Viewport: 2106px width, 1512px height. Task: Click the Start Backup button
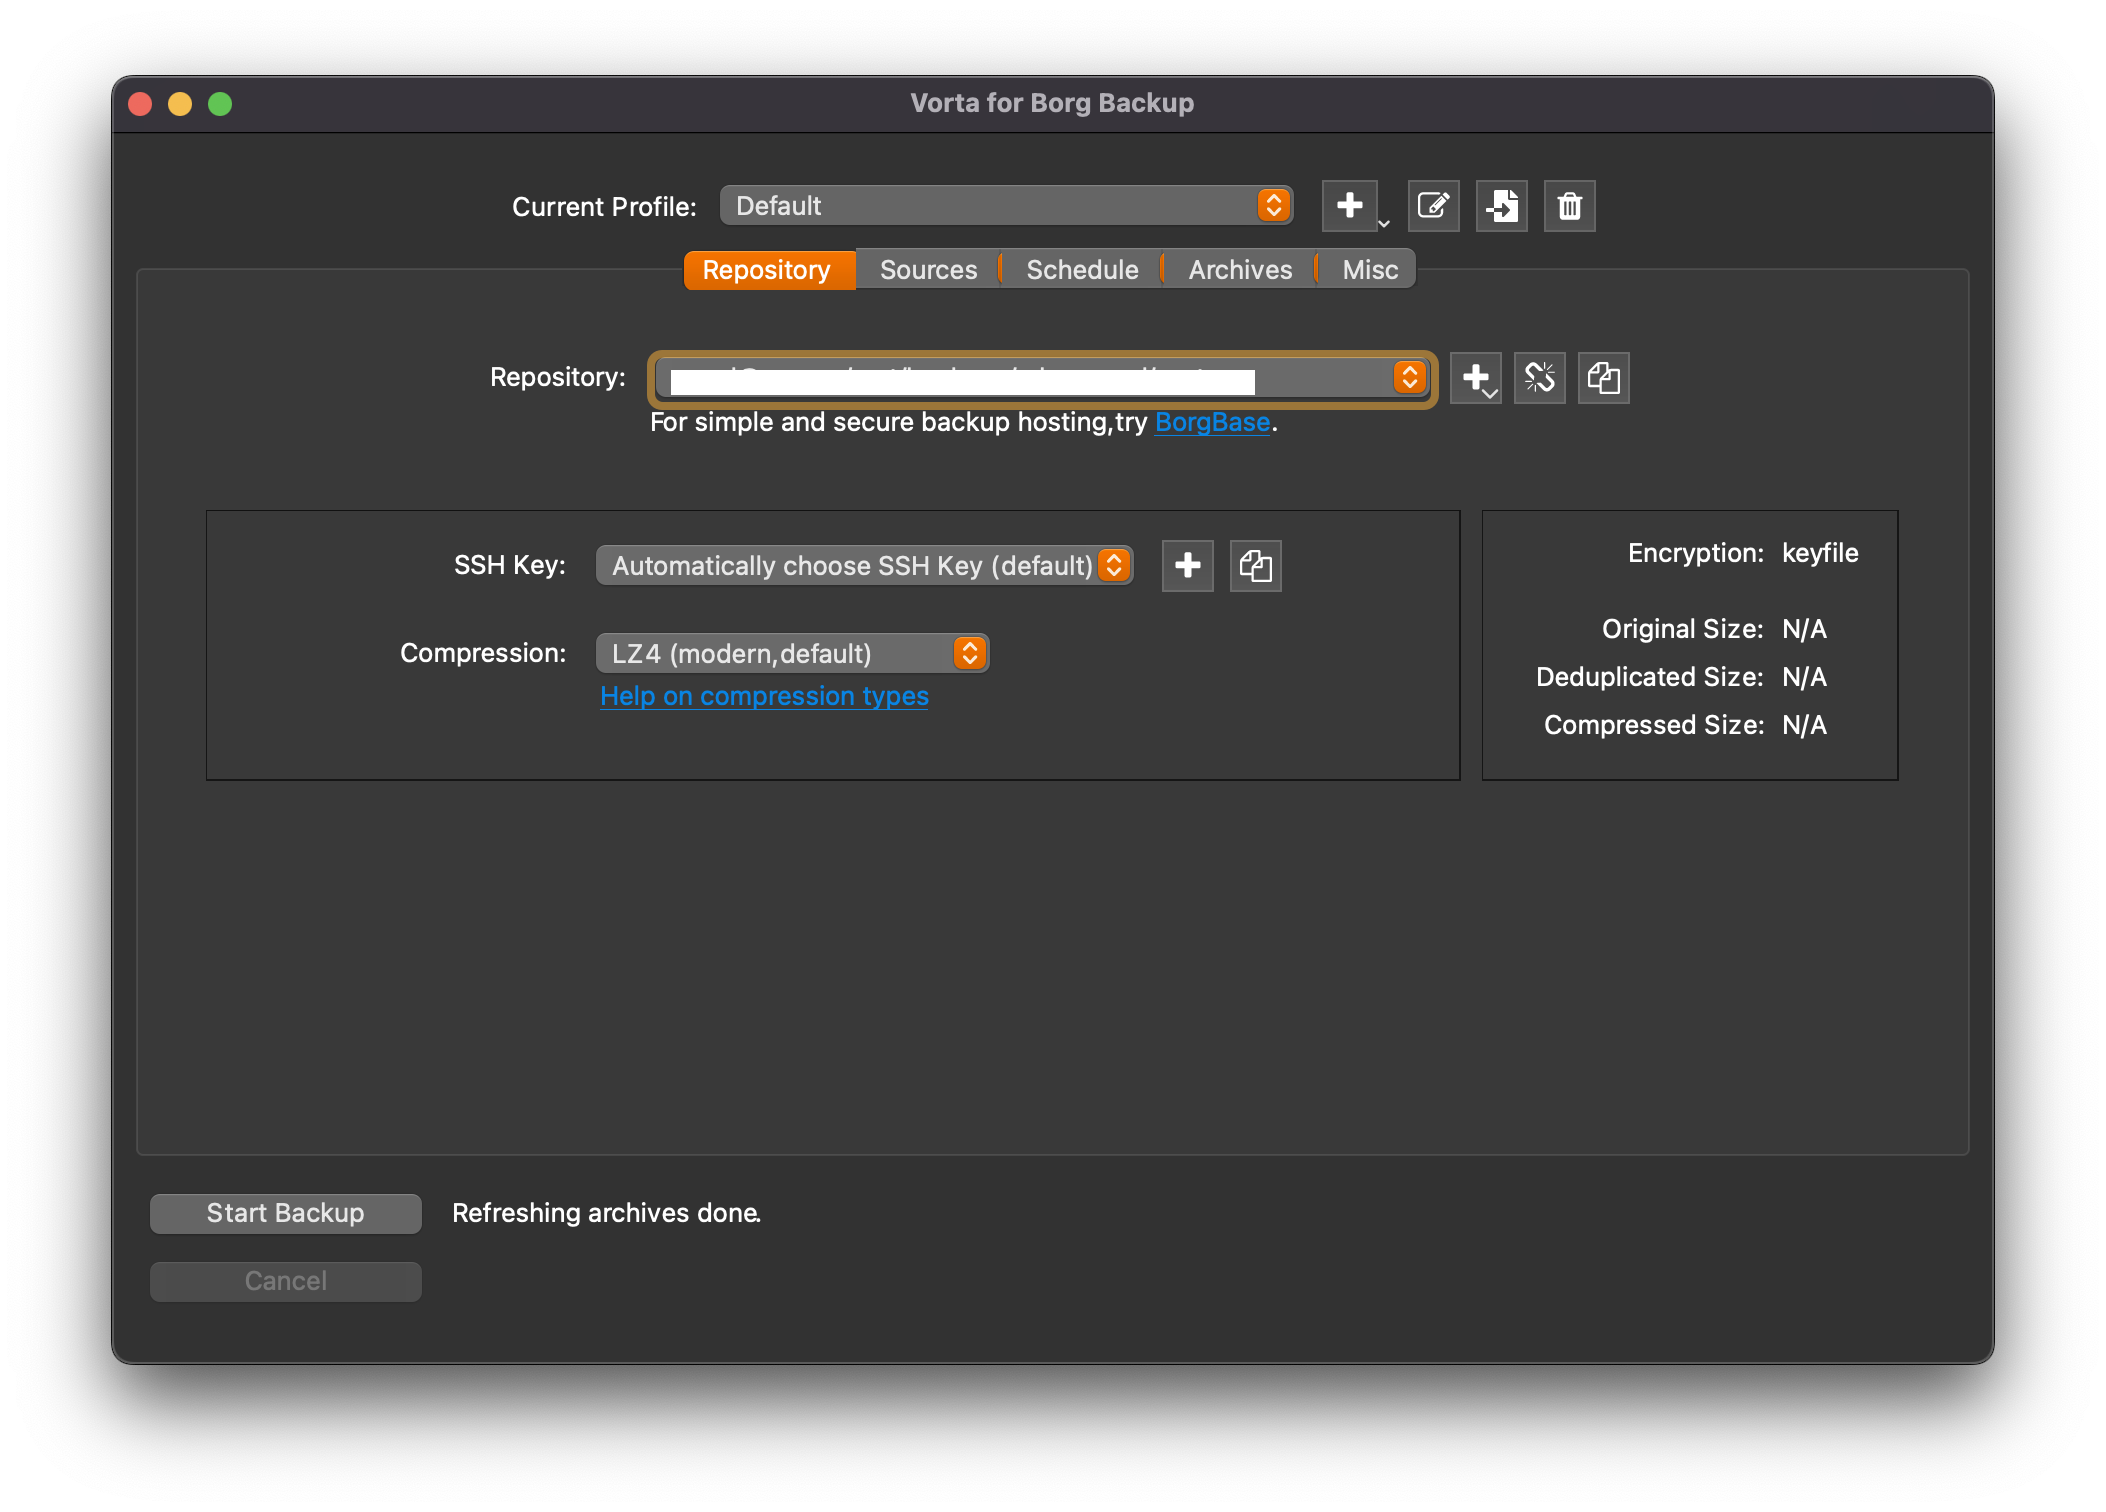click(285, 1213)
